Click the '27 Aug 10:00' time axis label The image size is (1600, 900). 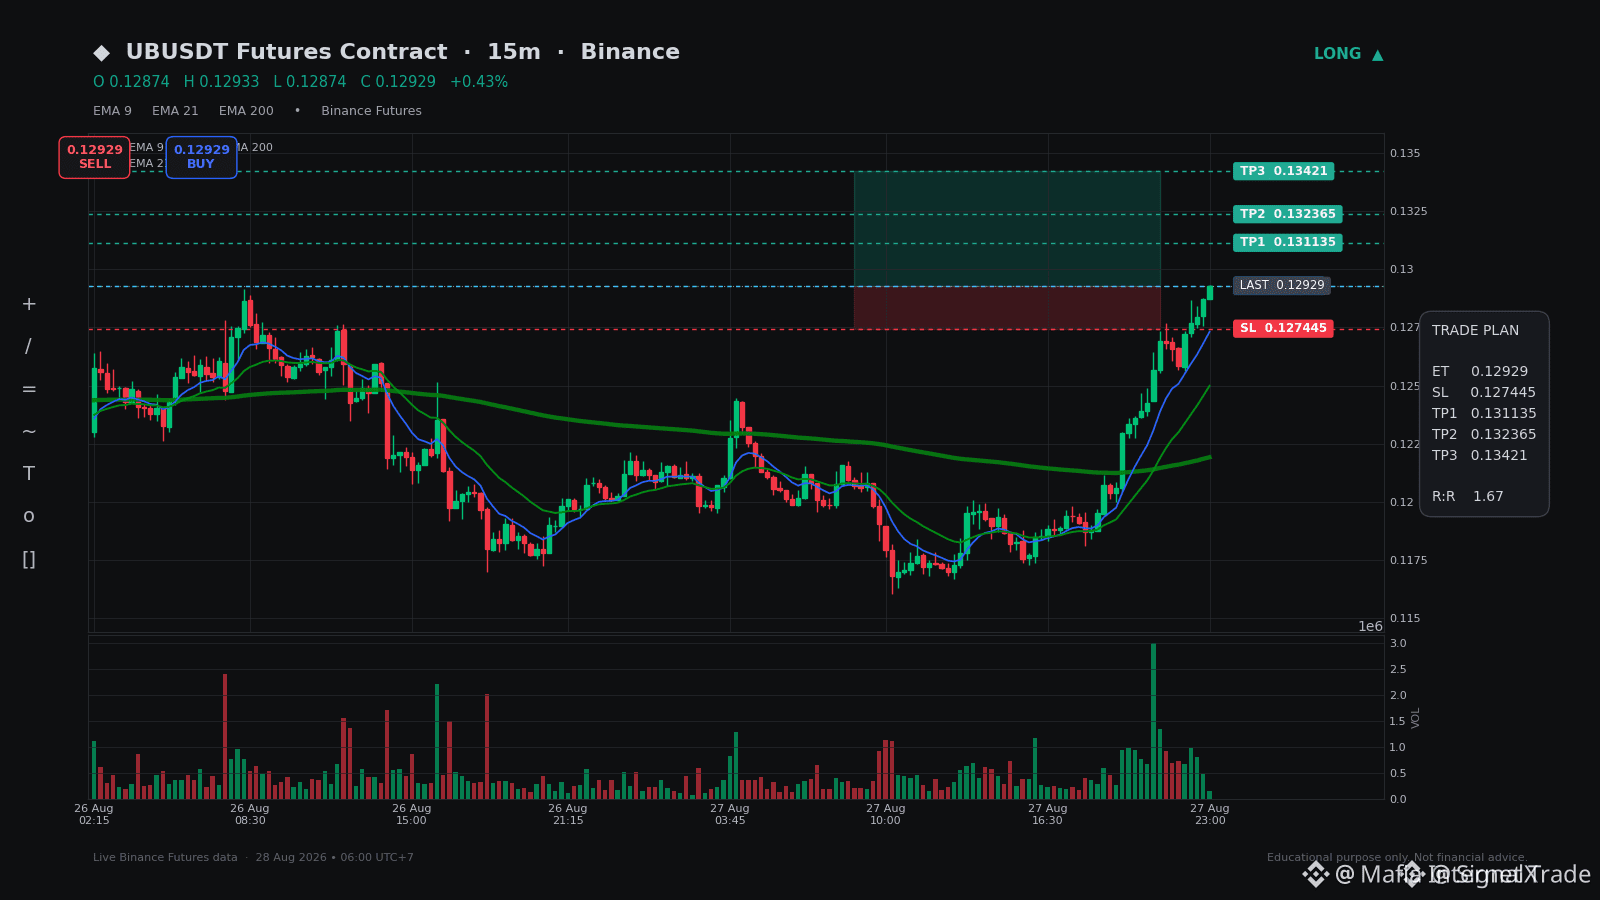[x=886, y=814]
